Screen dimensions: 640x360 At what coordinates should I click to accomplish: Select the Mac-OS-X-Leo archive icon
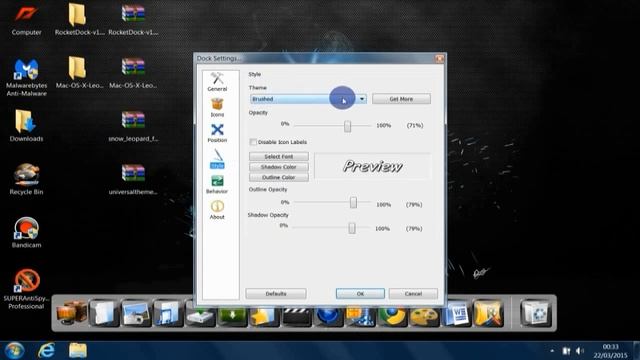tap(133, 73)
